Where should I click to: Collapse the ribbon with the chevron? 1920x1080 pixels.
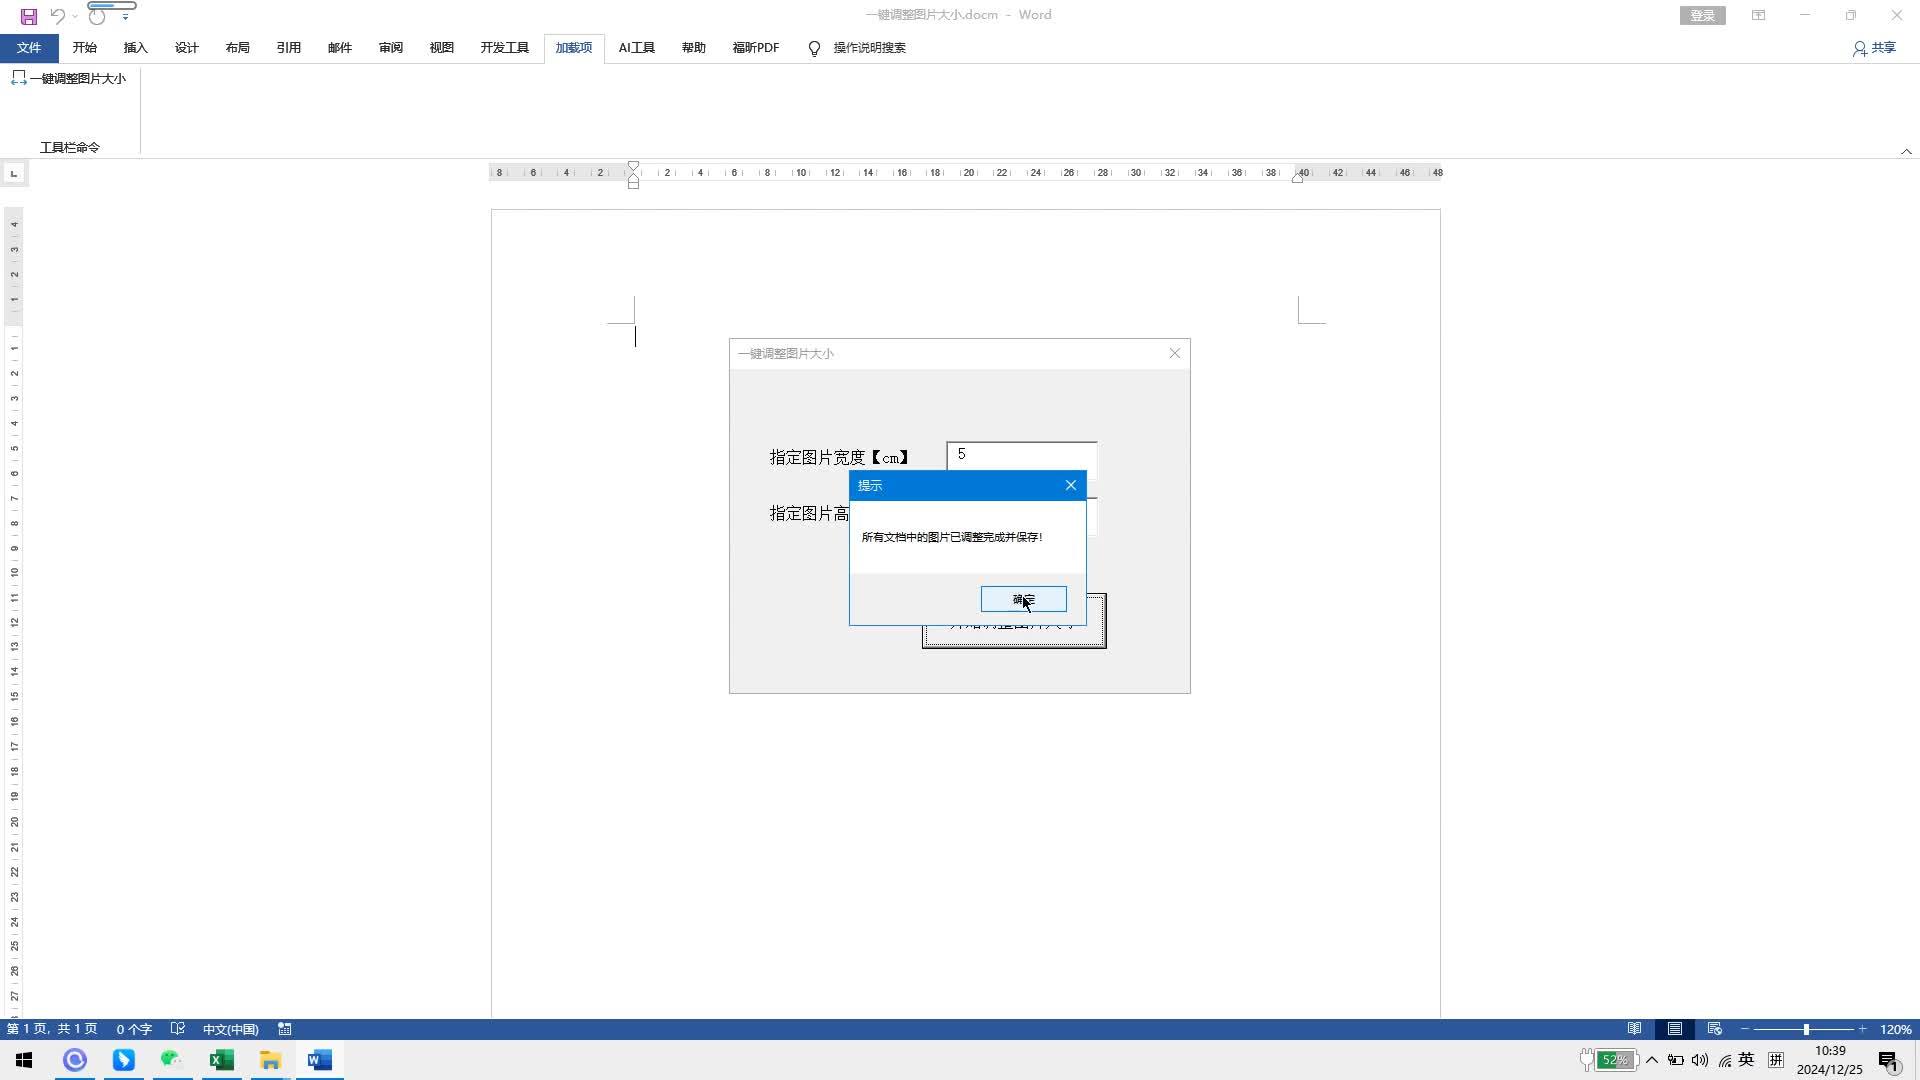pos(1906,151)
